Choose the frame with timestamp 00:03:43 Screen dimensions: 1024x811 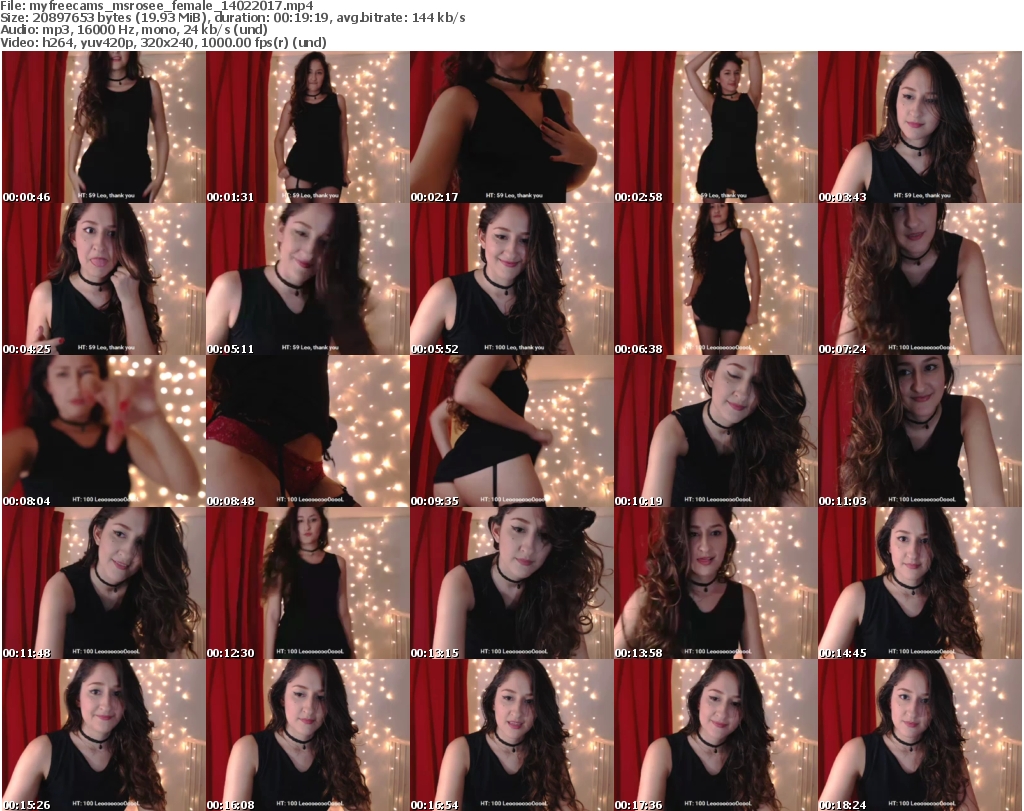(920, 127)
